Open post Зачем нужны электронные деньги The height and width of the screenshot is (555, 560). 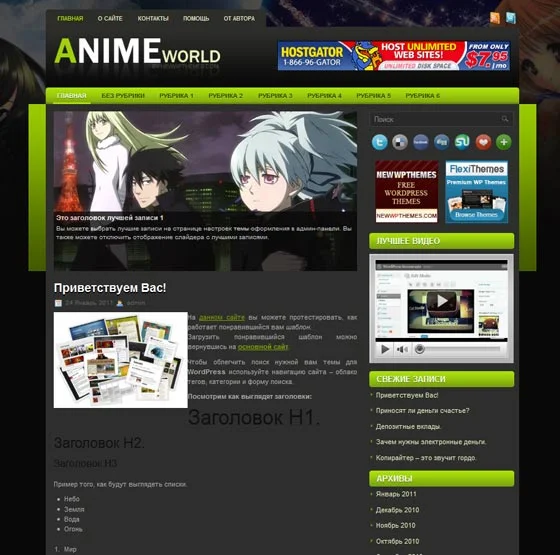tap(431, 442)
